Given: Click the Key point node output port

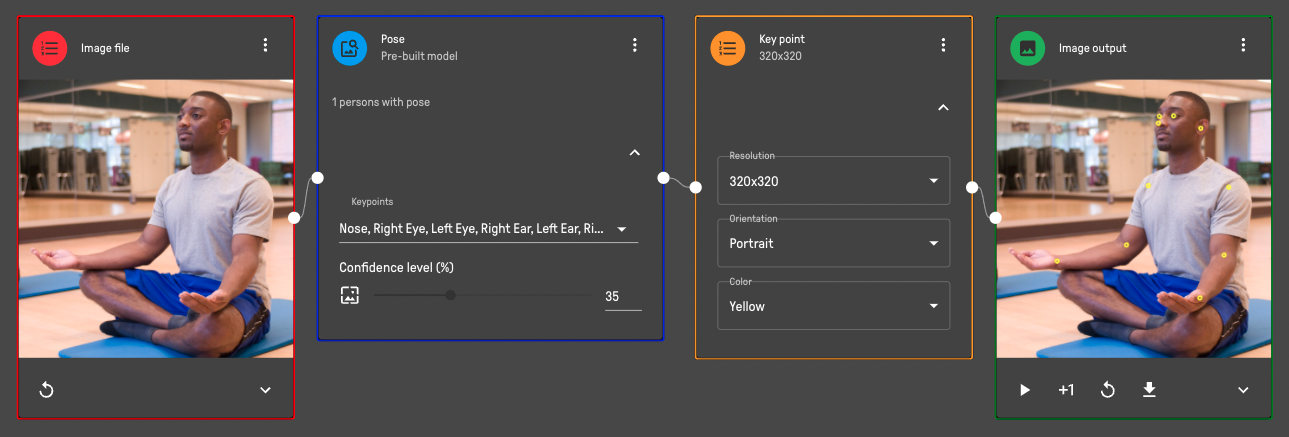Looking at the screenshot, I should point(972,187).
